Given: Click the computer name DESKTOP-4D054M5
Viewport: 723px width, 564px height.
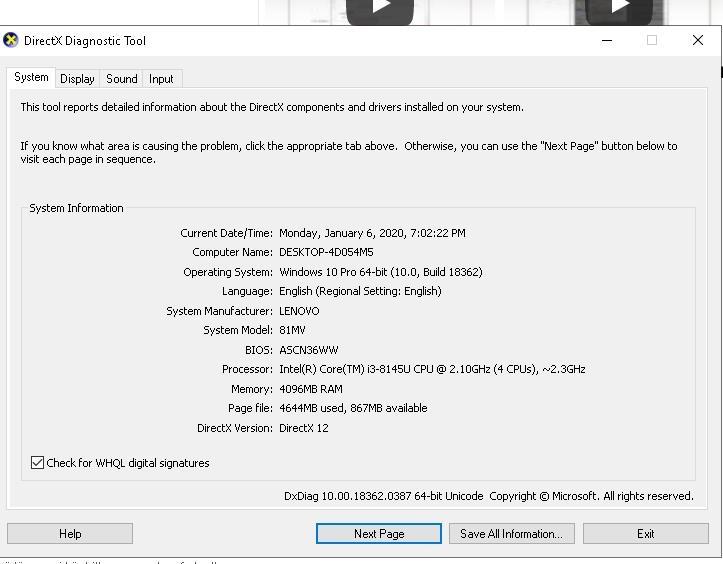Looking at the screenshot, I should (x=326, y=252).
